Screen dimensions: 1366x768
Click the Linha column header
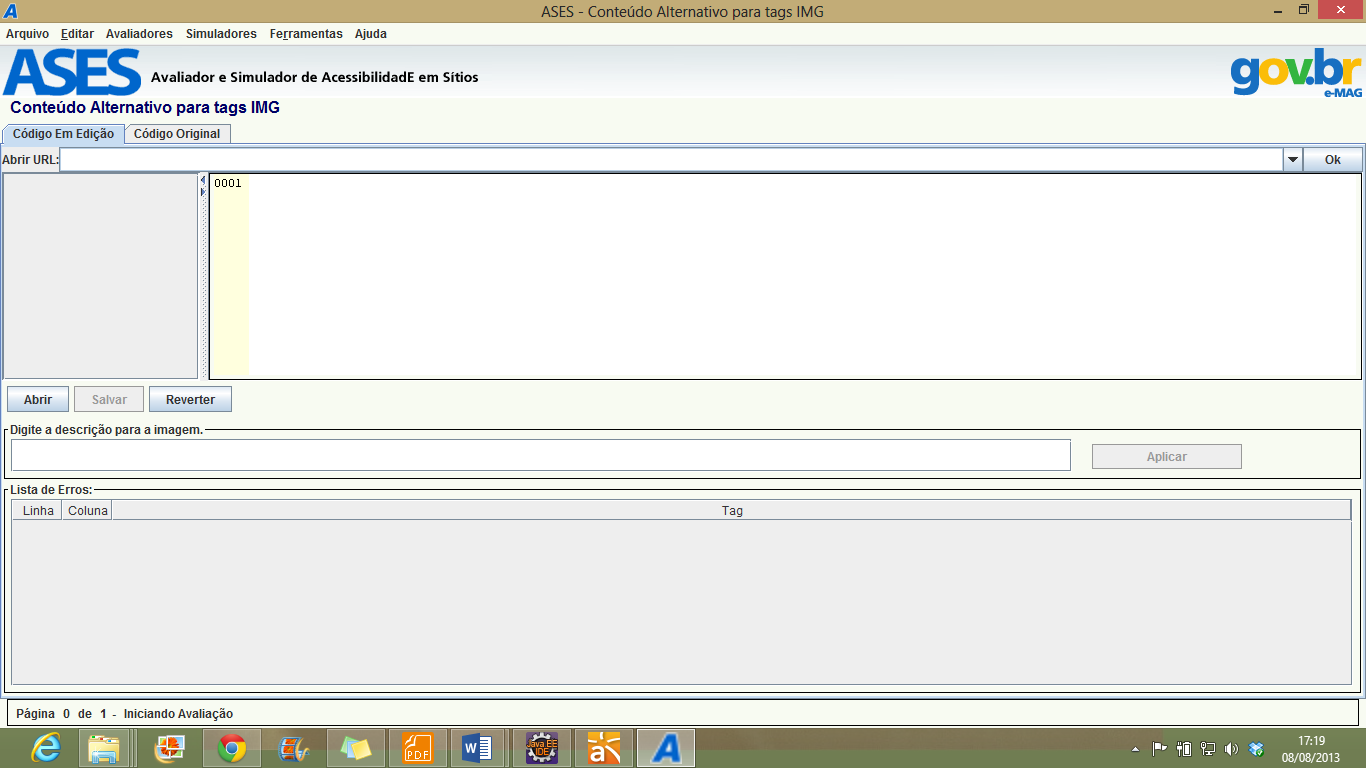(x=38, y=510)
